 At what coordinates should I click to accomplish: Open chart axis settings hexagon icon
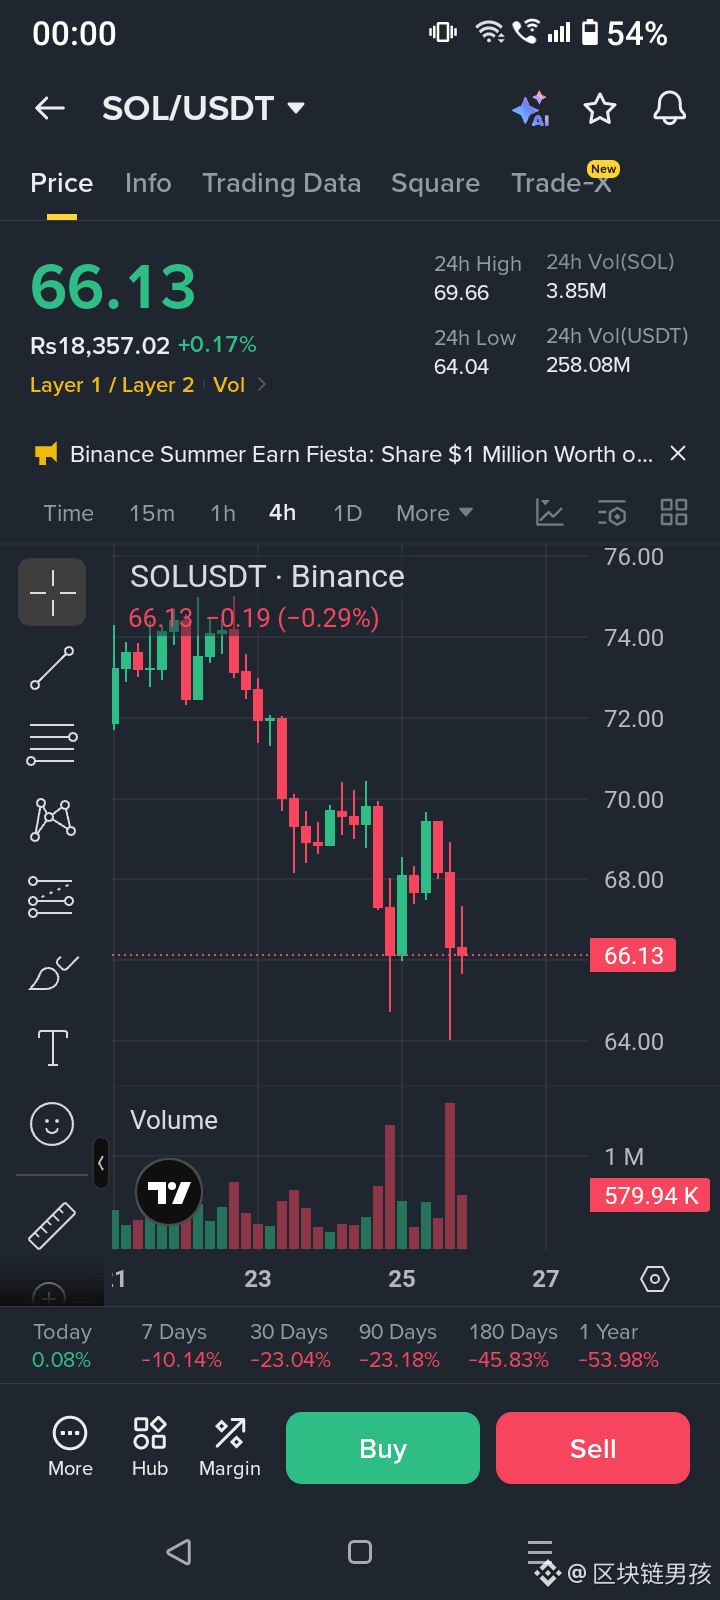[x=655, y=1279]
